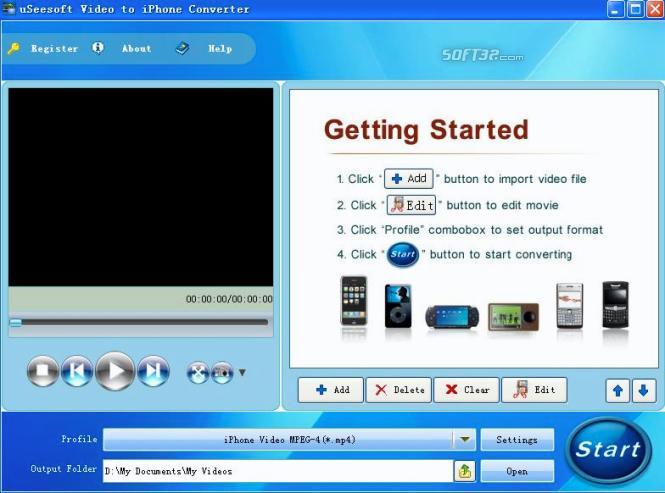Image resolution: width=665 pixels, height=493 pixels.
Task: Click the iPod classic device image
Action: click(398, 306)
